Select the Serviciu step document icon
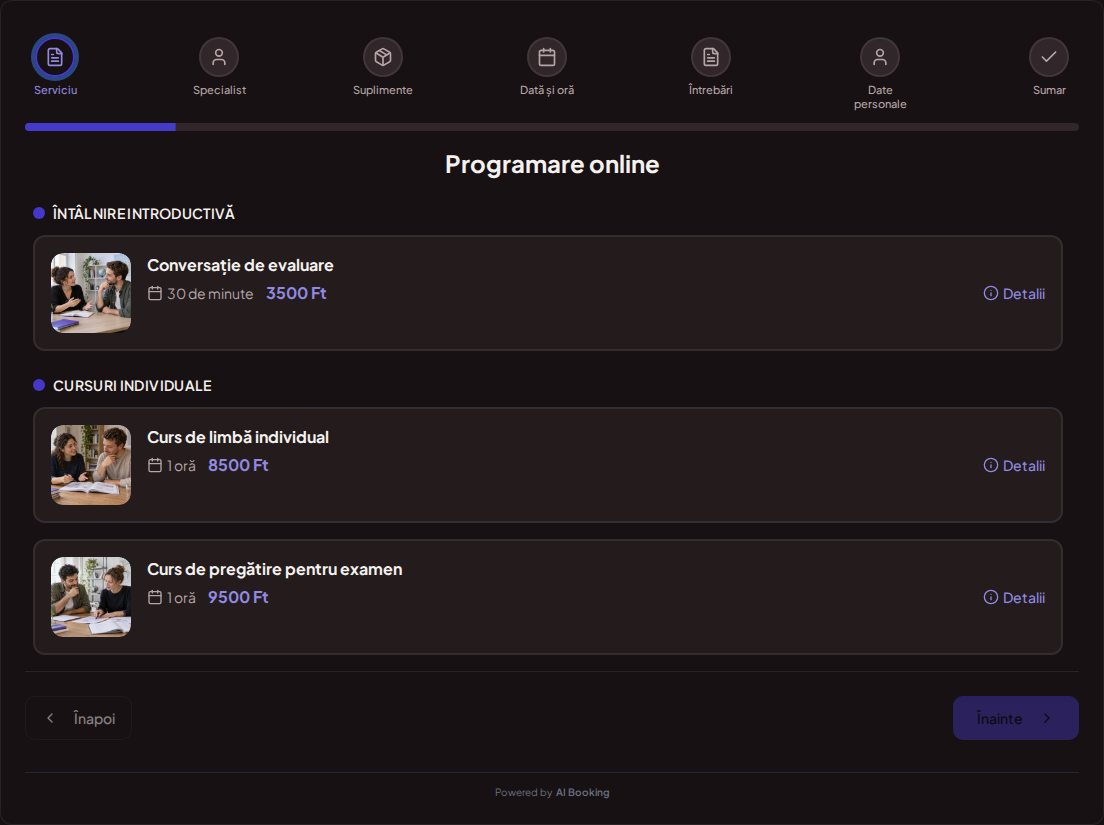This screenshot has width=1104, height=825. coord(55,57)
